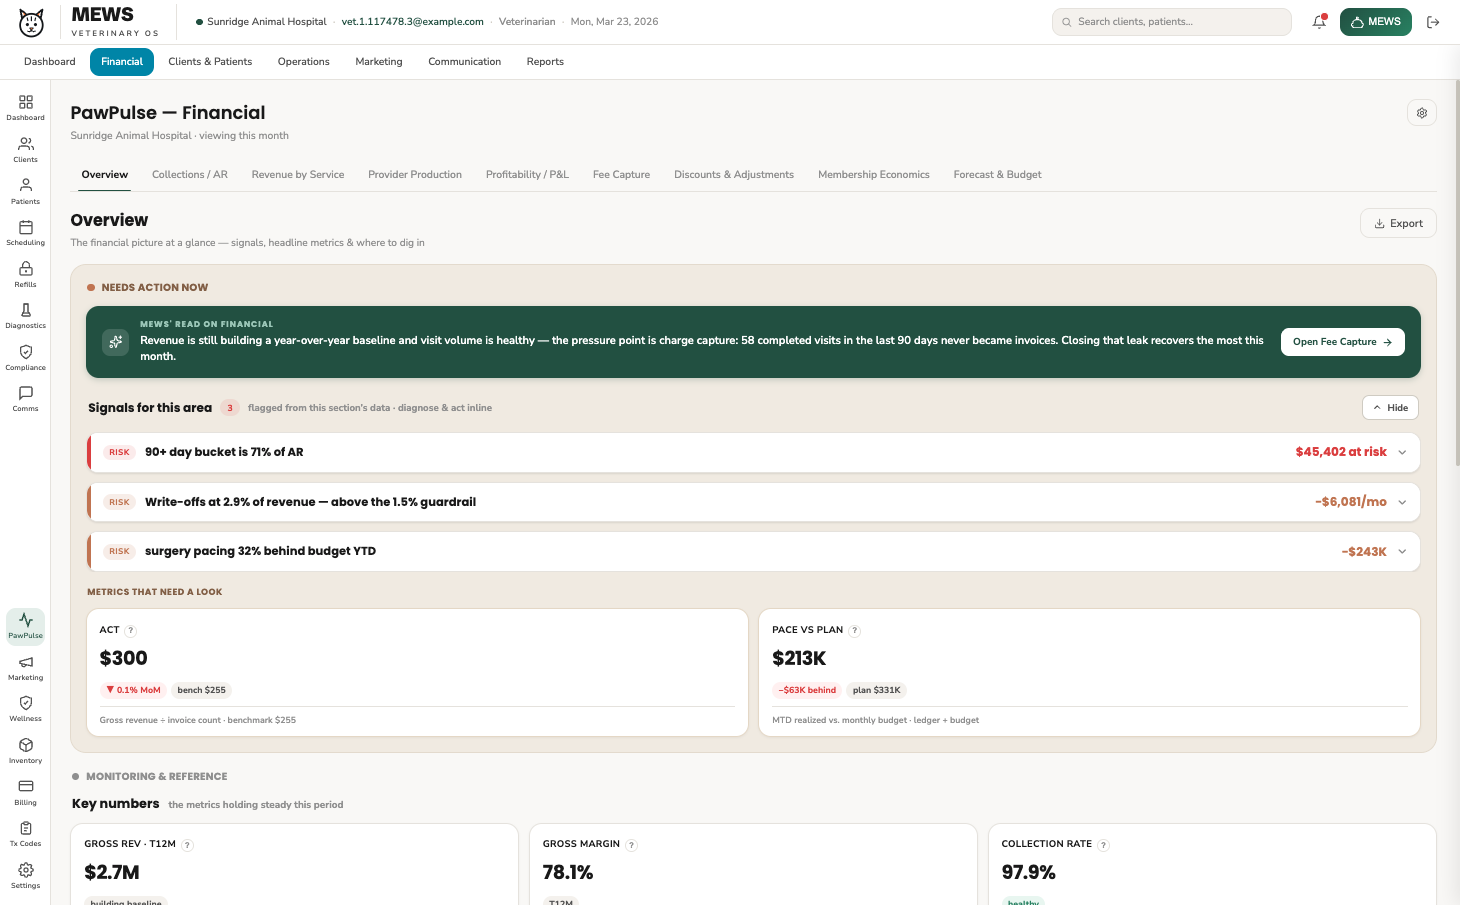This screenshot has height=905, width=1460.
Task: Switch to Membership Economics tab
Action: (x=874, y=175)
